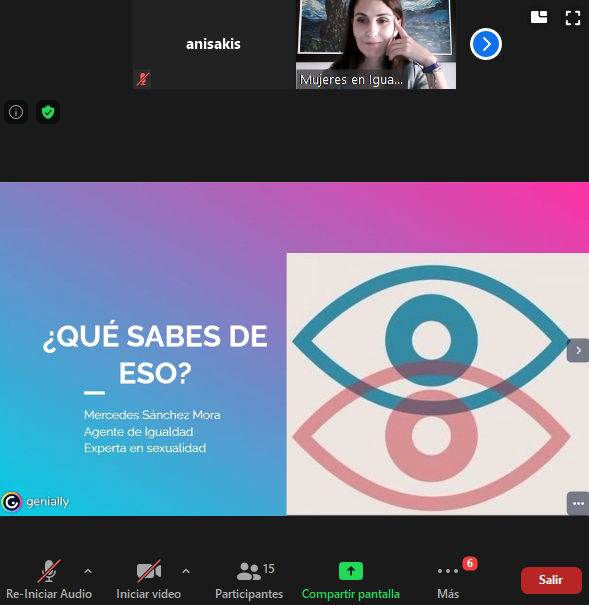Viewport: 589px width, 605px height.
Task: Toggle Re-Iniciar Audio microphone
Action: tap(49, 571)
